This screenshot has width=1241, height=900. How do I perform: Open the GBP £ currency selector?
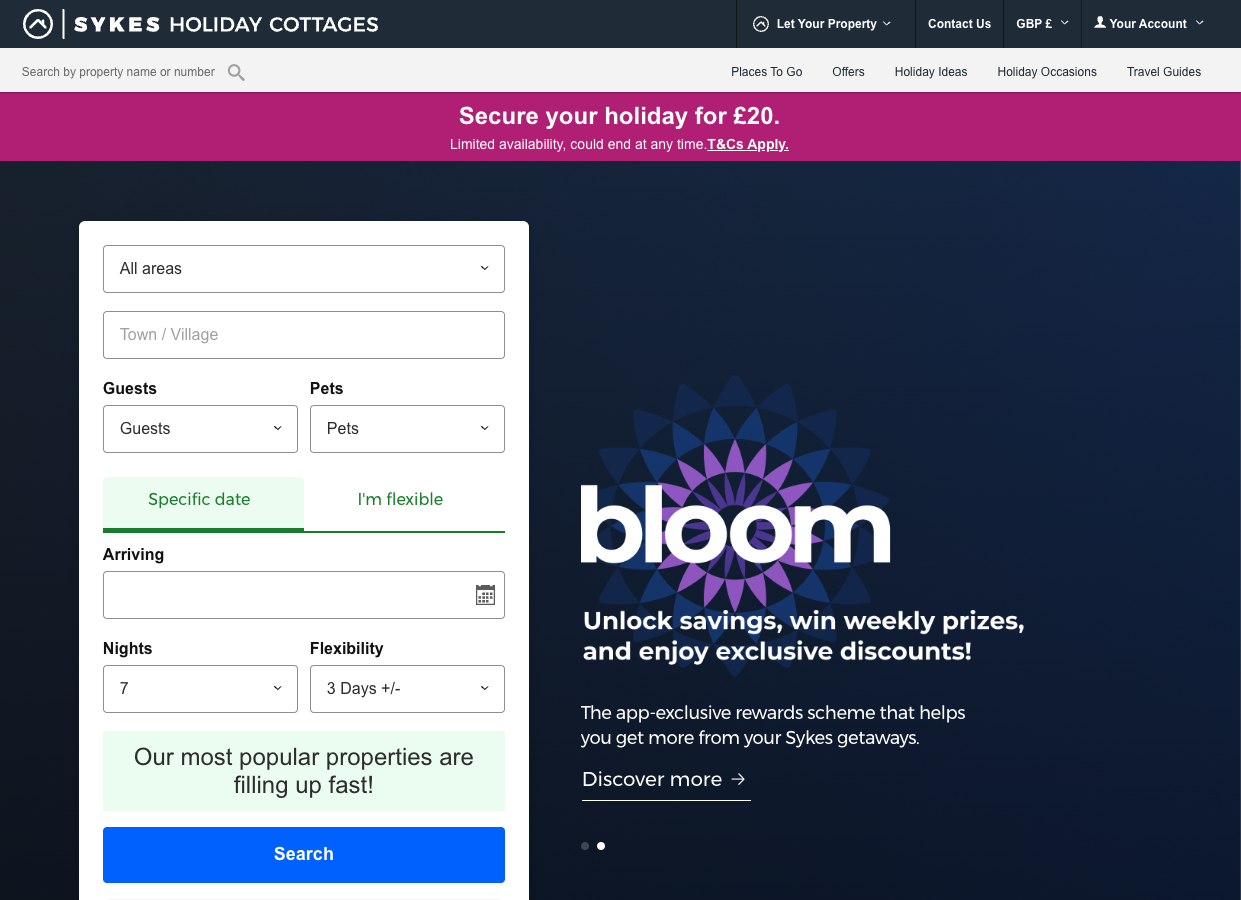1042,24
